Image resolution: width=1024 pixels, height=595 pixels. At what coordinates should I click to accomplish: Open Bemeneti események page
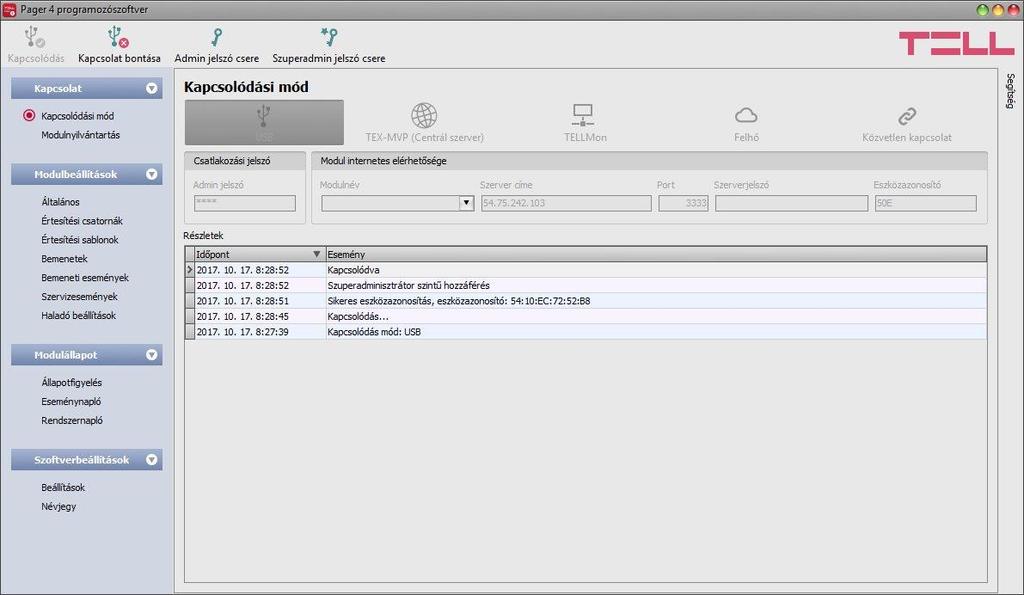(85, 278)
